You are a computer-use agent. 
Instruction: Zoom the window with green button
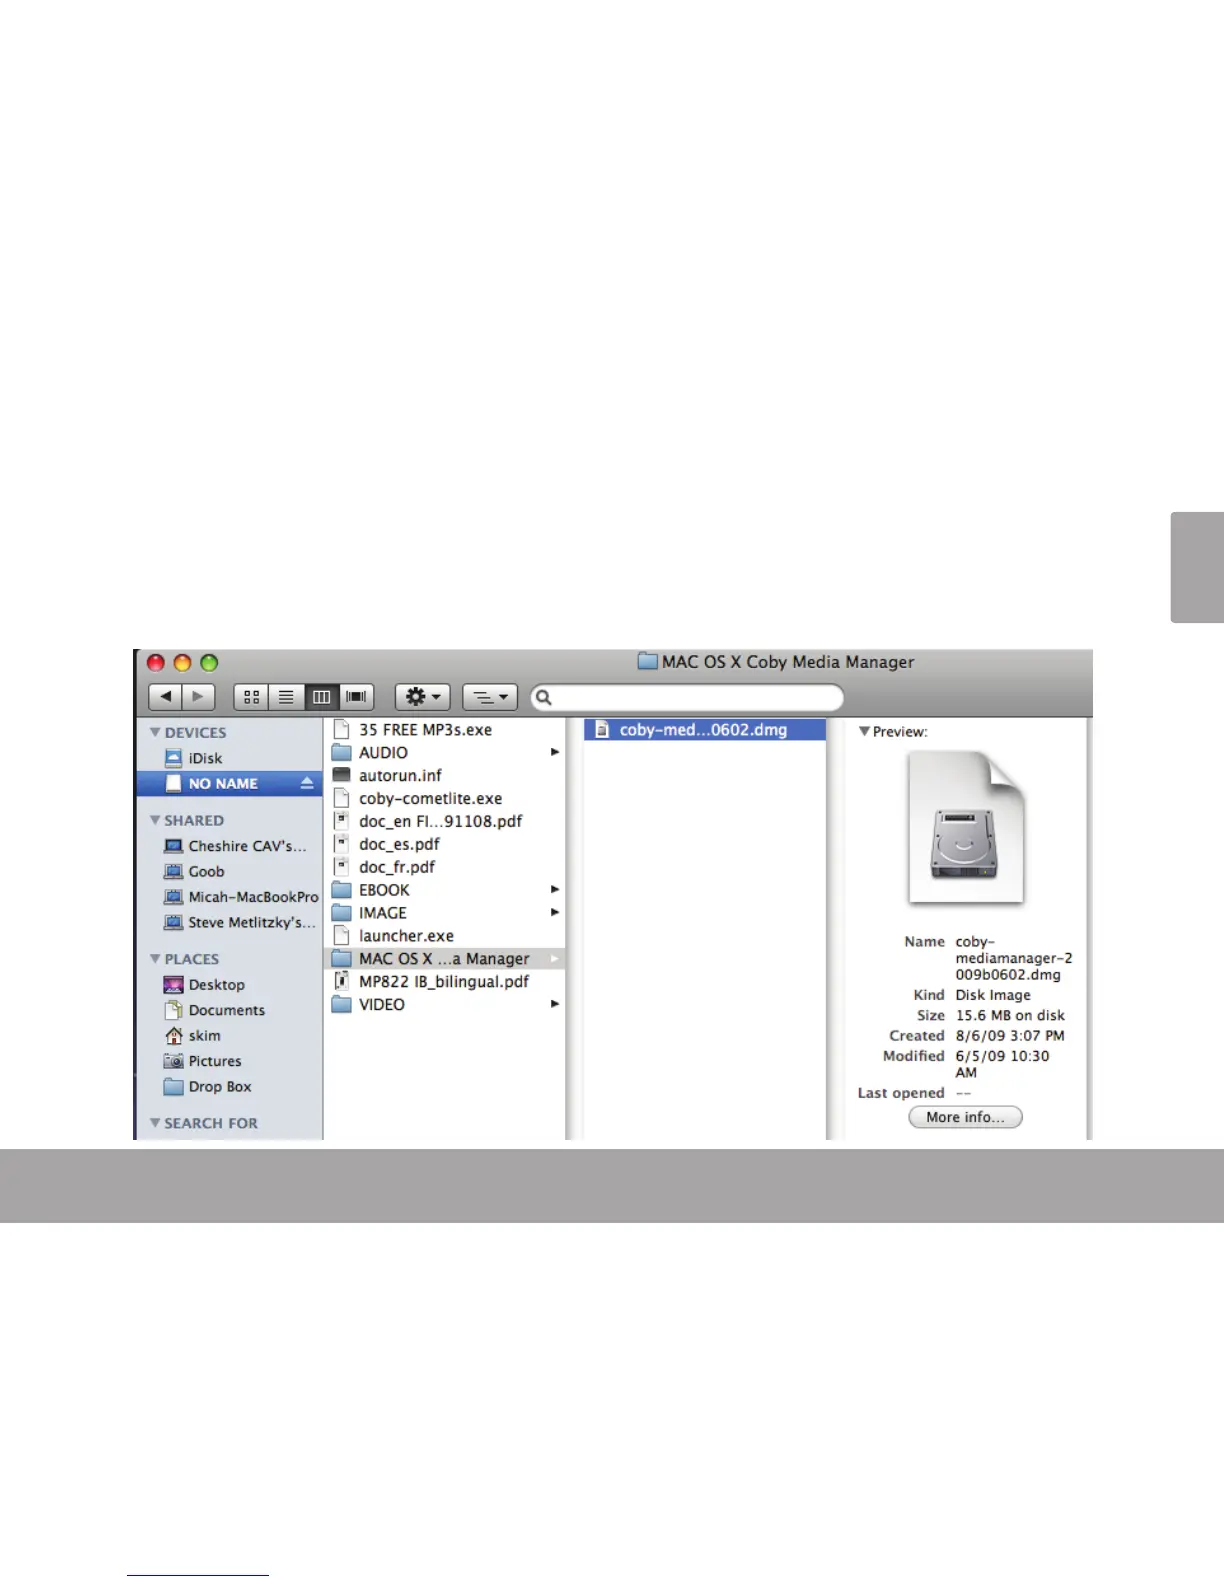pos(209,663)
